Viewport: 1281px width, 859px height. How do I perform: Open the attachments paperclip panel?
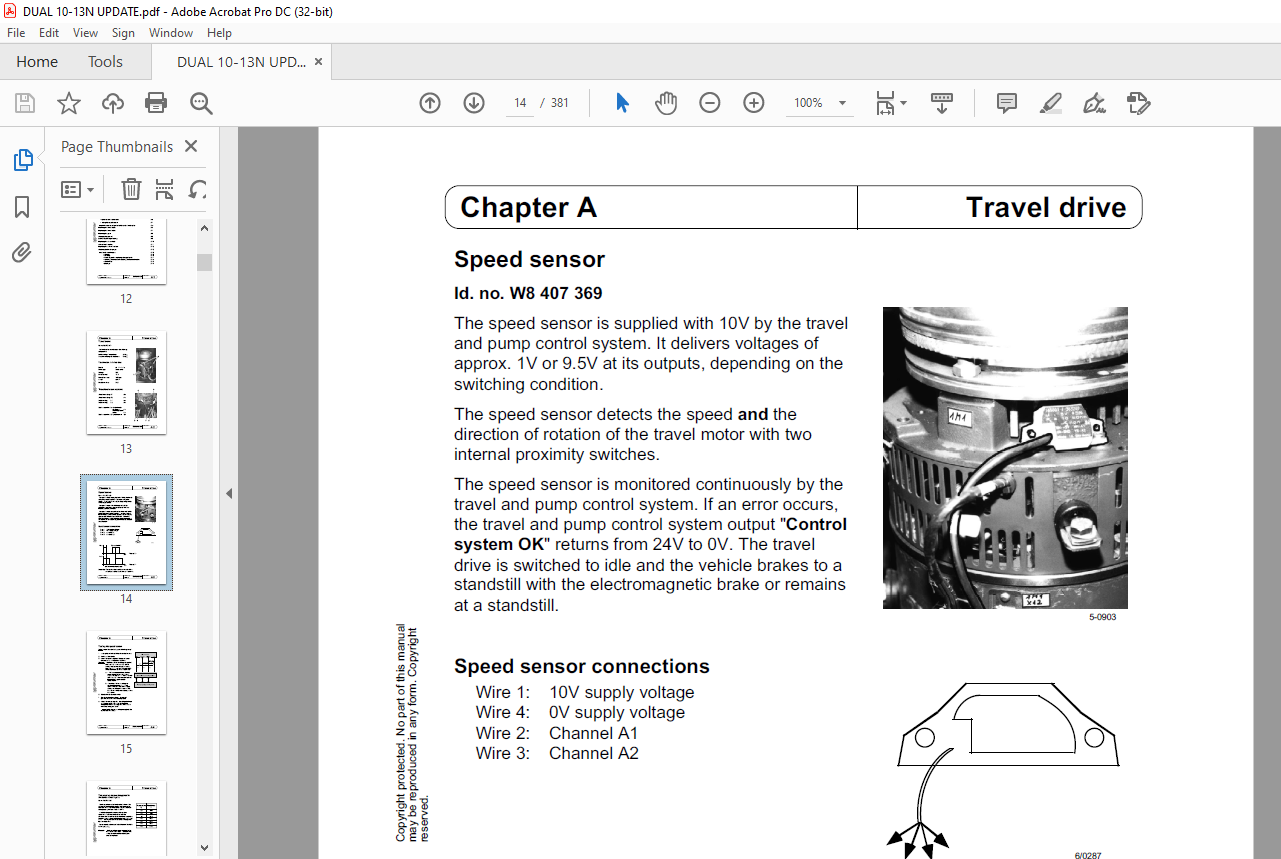pos(22,253)
